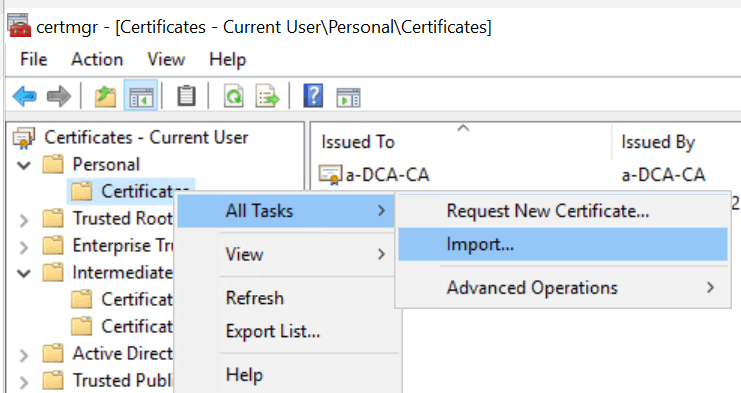Viewport: 741px width, 393px height.
Task: Click Export List... in the context menu
Action: pyautogui.click(x=273, y=331)
